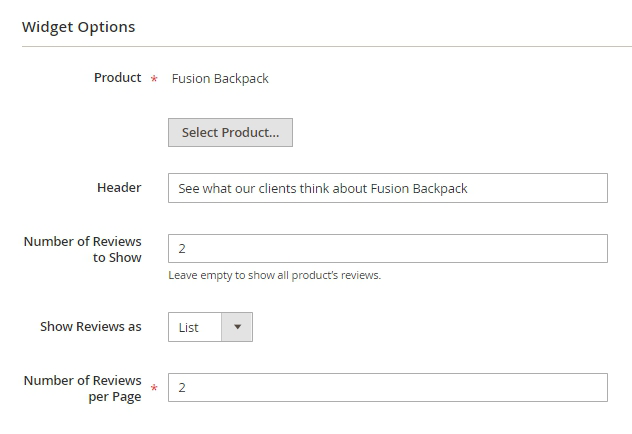Click the Header field label
Image resolution: width=632 pixels, height=434 pixels.
(x=119, y=188)
